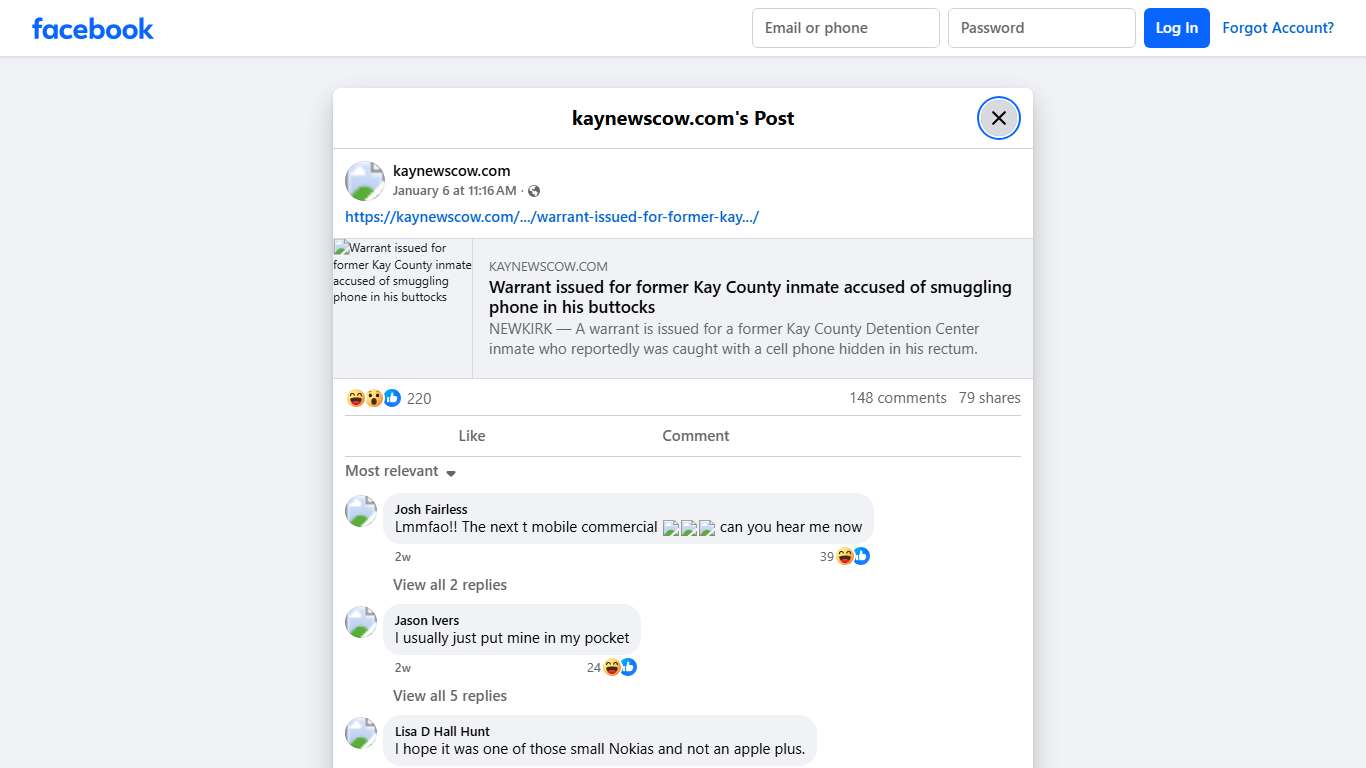1366x768 pixels.
Task: Expand all replies under Josh Fairless's comment
Action: (450, 584)
